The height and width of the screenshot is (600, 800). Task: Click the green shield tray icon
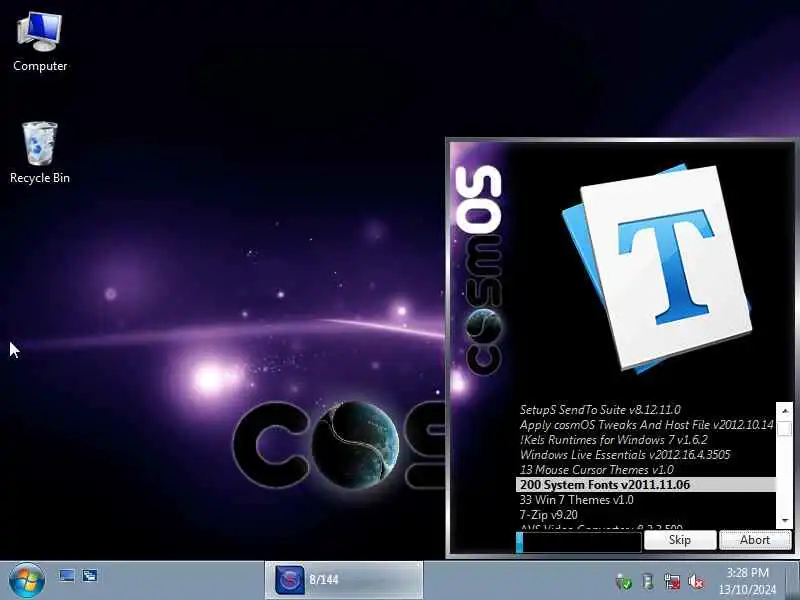(623, 581)
